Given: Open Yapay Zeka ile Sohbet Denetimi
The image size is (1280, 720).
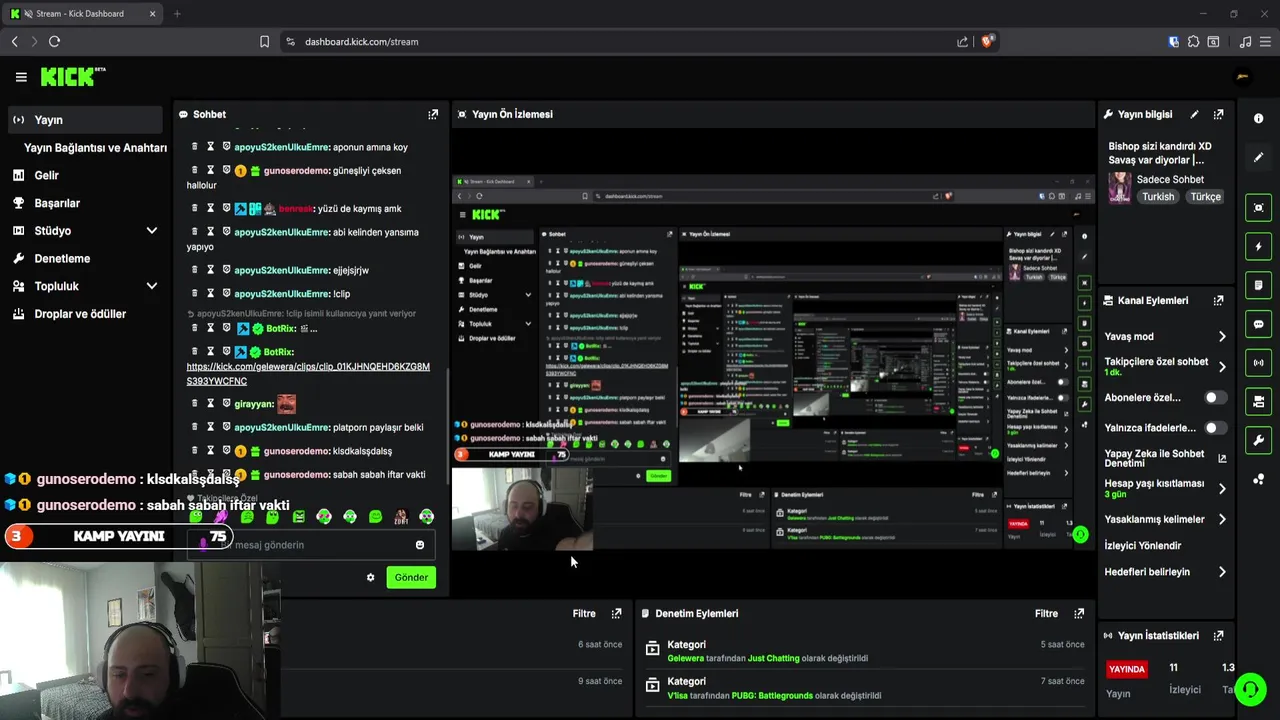Looking at the screenshot, I should [1165, 458].
